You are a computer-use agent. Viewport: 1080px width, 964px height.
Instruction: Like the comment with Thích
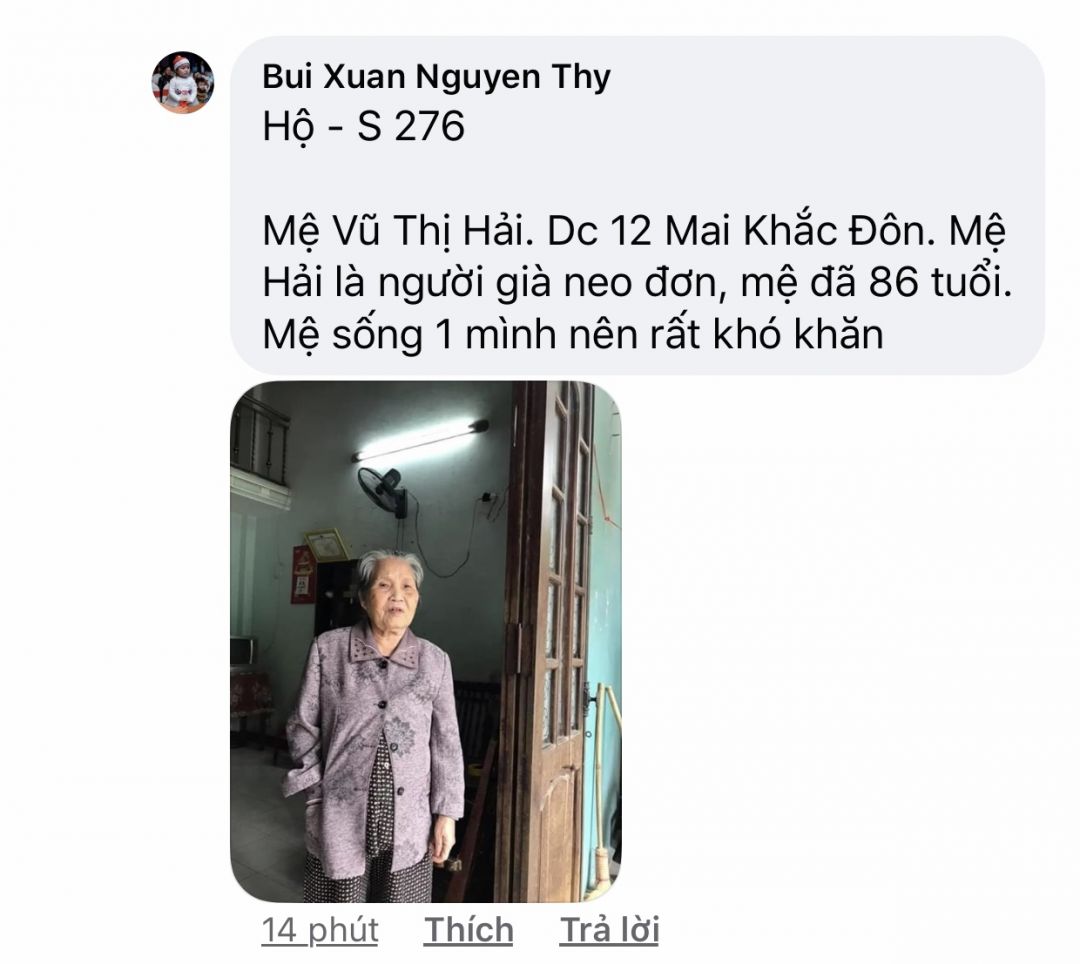(468, 930)
